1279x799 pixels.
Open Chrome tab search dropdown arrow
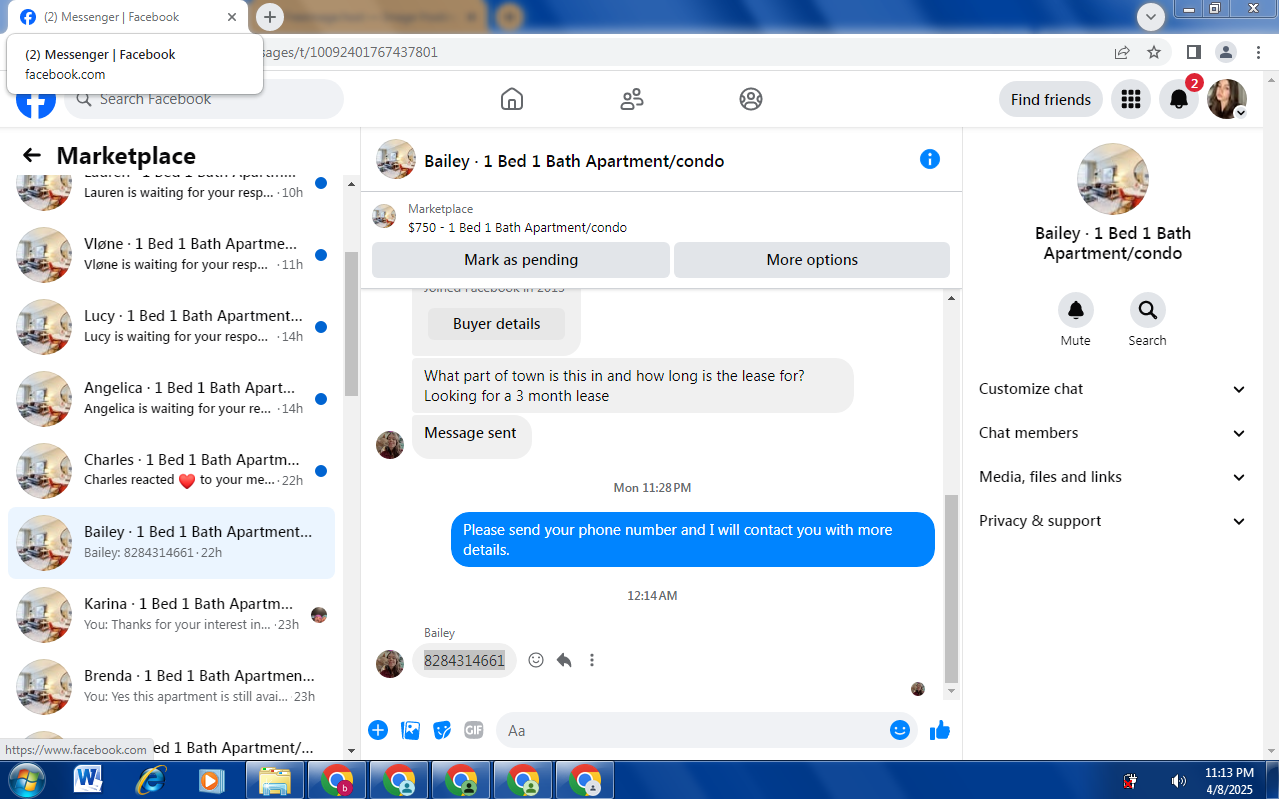coord(1151,17)
